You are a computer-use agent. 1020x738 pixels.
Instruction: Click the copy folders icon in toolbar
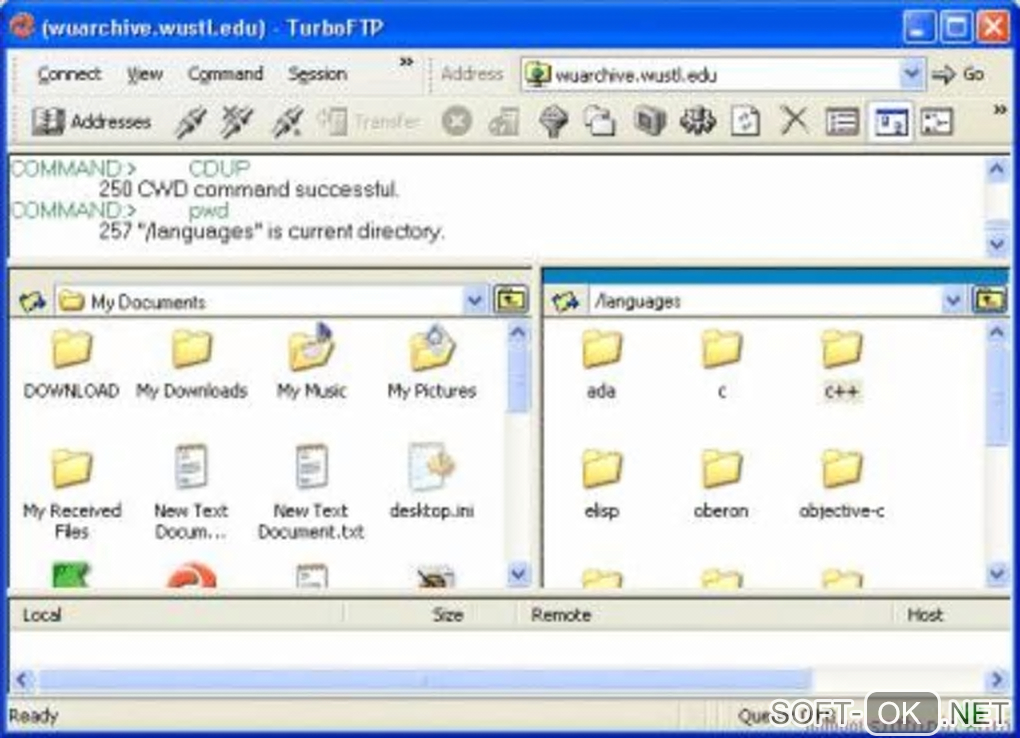(600, 122)
